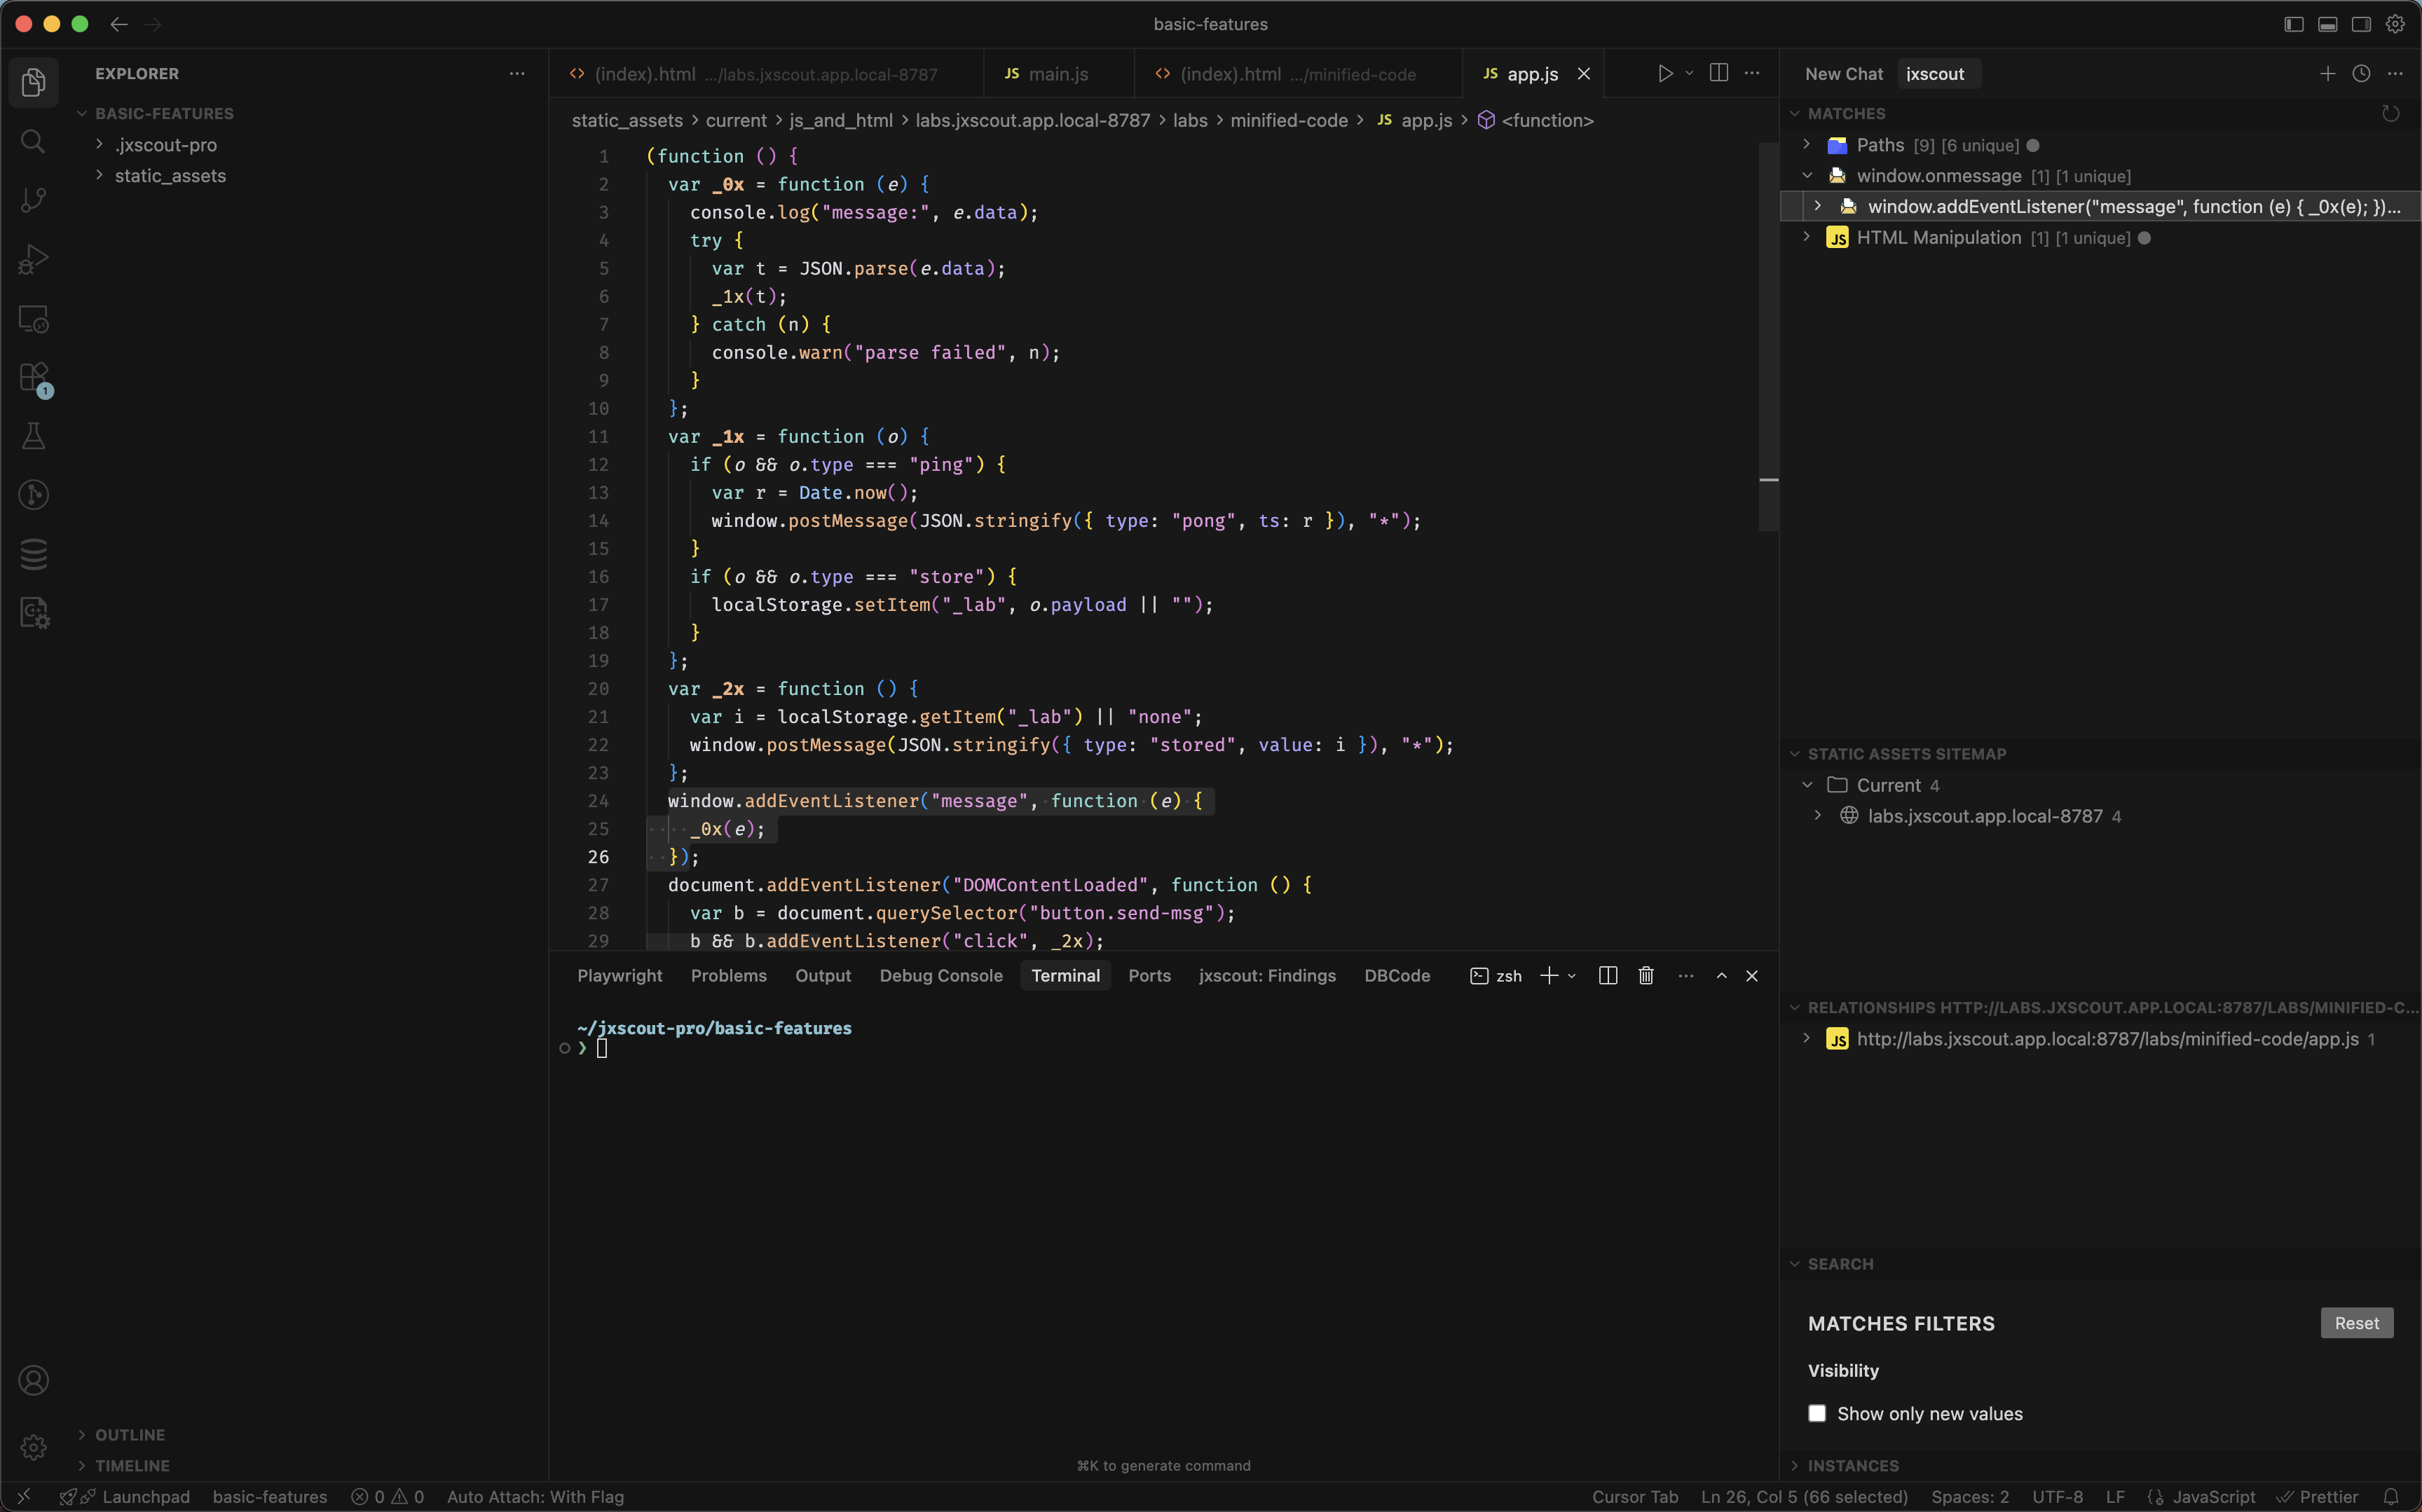Refresh the Matches section

click(x=2390, y=114)
